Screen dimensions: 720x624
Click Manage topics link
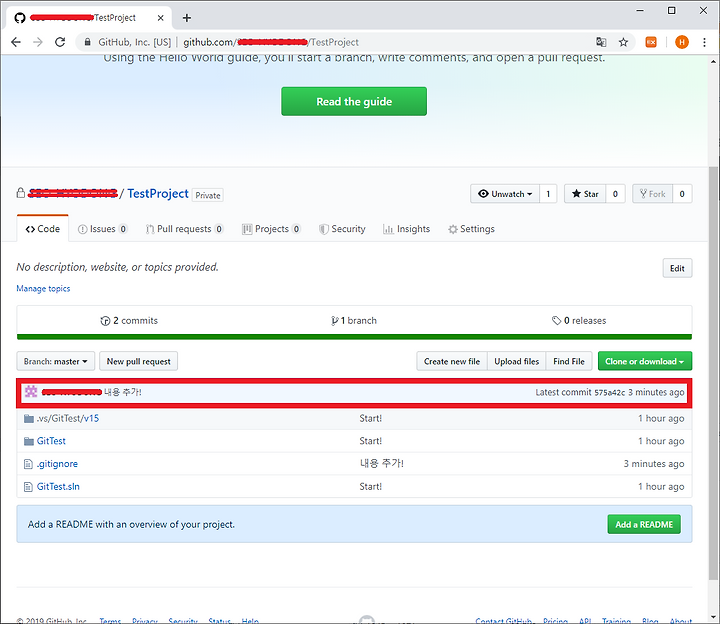pos(43,288)
